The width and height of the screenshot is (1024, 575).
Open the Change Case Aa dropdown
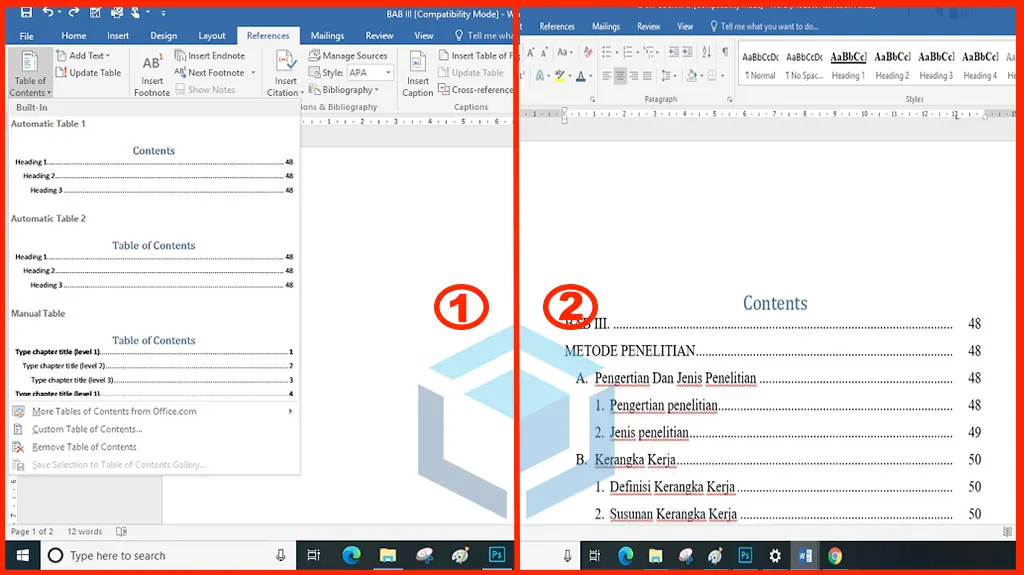[x=565, y=52]
